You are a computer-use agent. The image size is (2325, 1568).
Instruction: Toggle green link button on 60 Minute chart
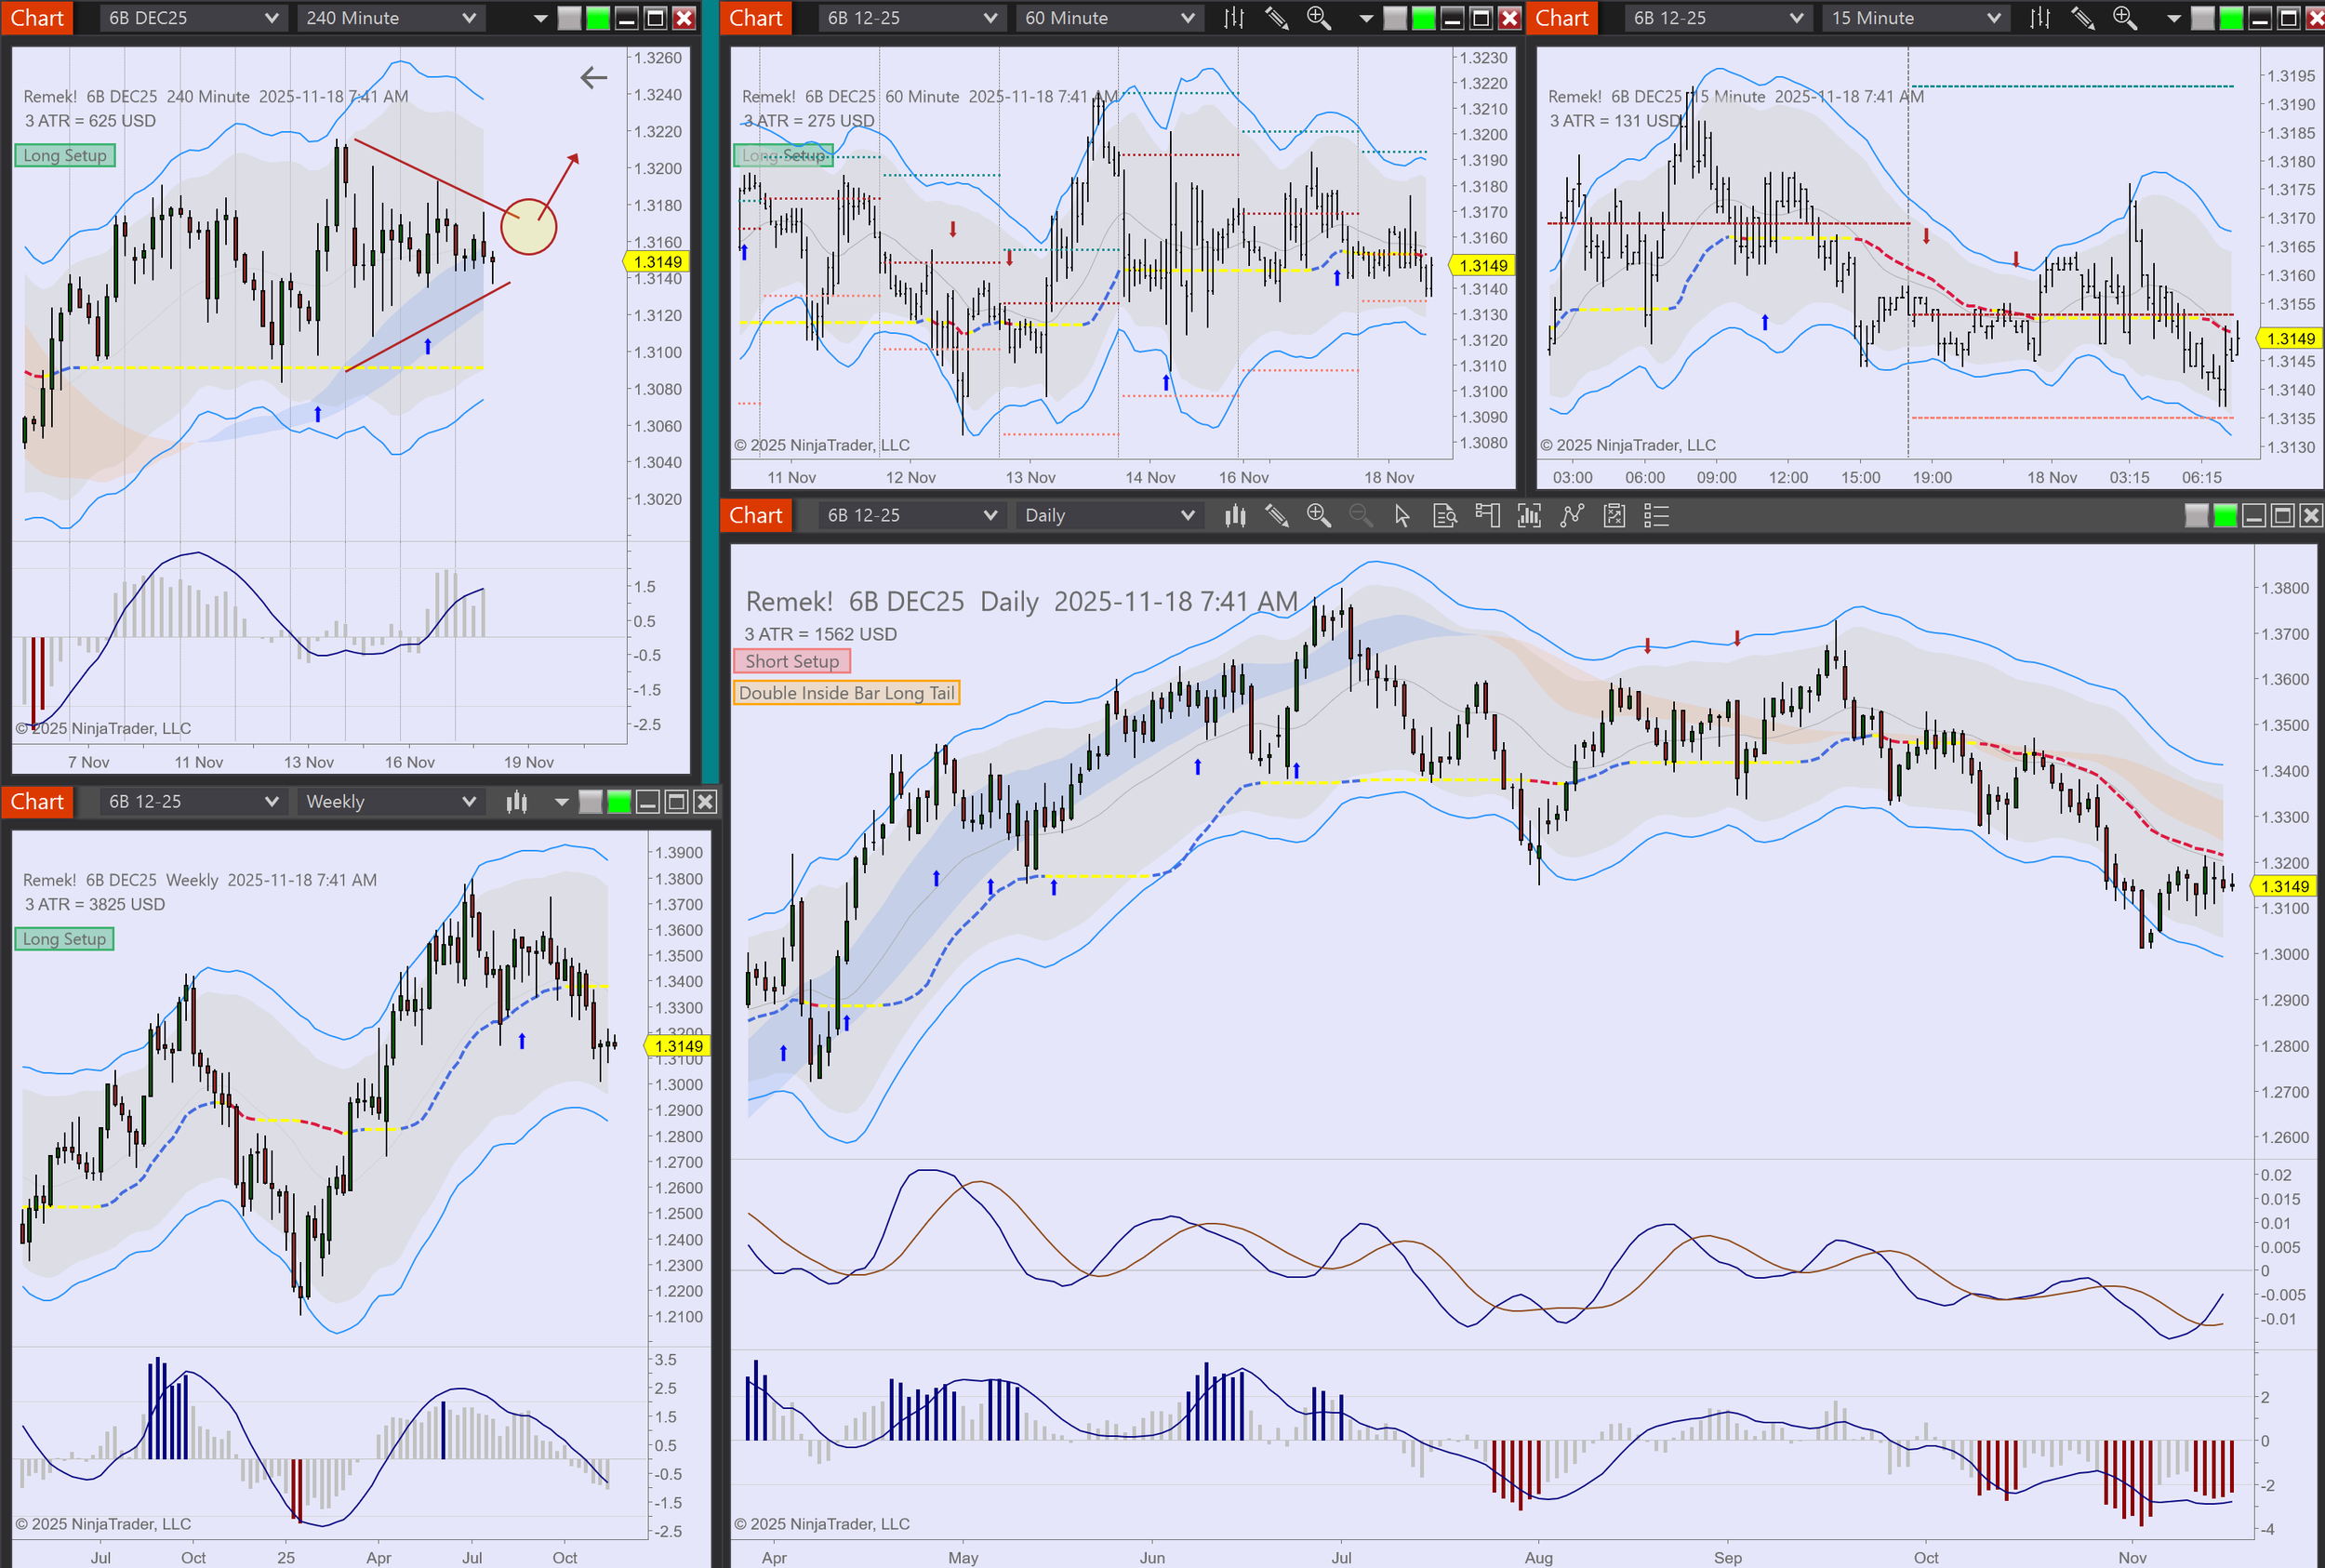[x=1423, y=18]
